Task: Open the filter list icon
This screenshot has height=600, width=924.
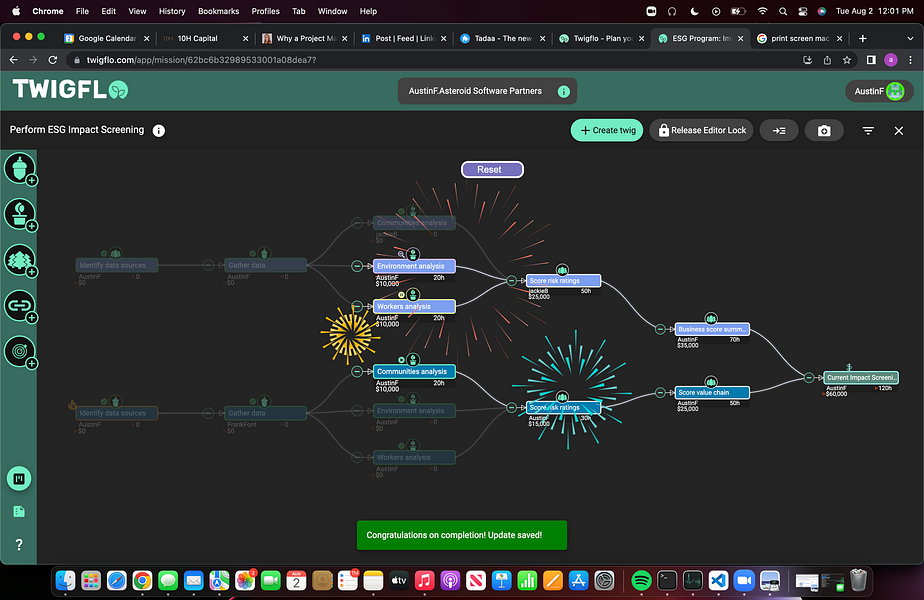Action: point(868,131)
